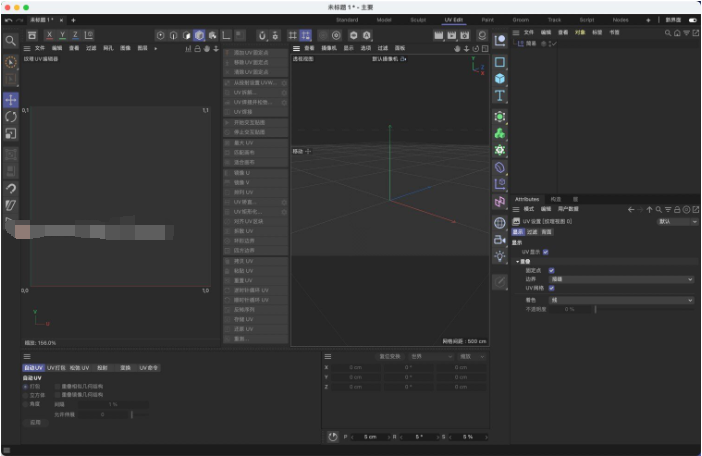This screenshot has height=456, width=702.
Task: Toggle the UV网格 checkbox
Action: pyautogui.click(x=552, y=288)
